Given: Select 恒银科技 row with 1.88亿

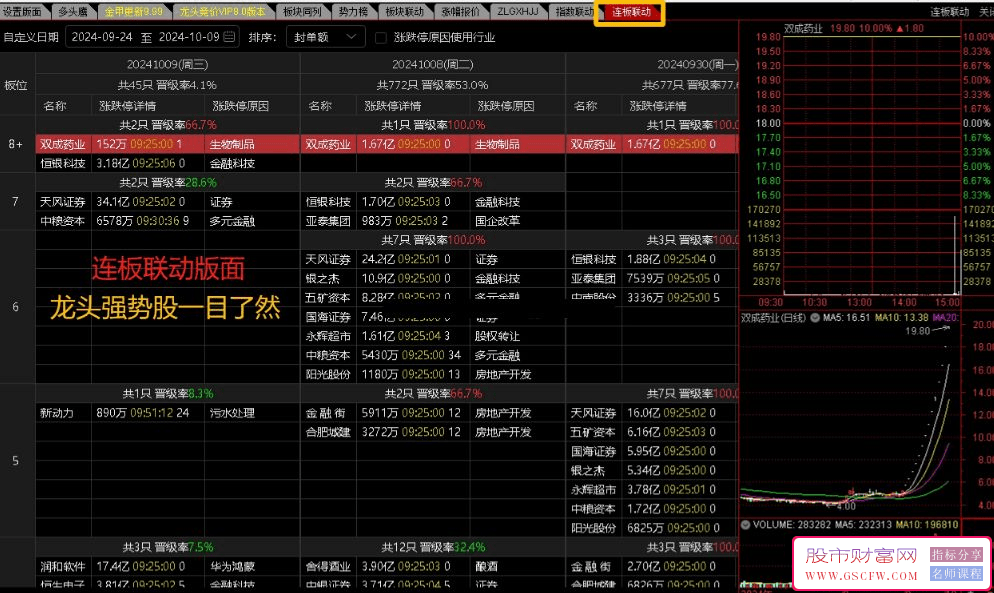Looking at the screenshot, I should [x=652, y=259].
